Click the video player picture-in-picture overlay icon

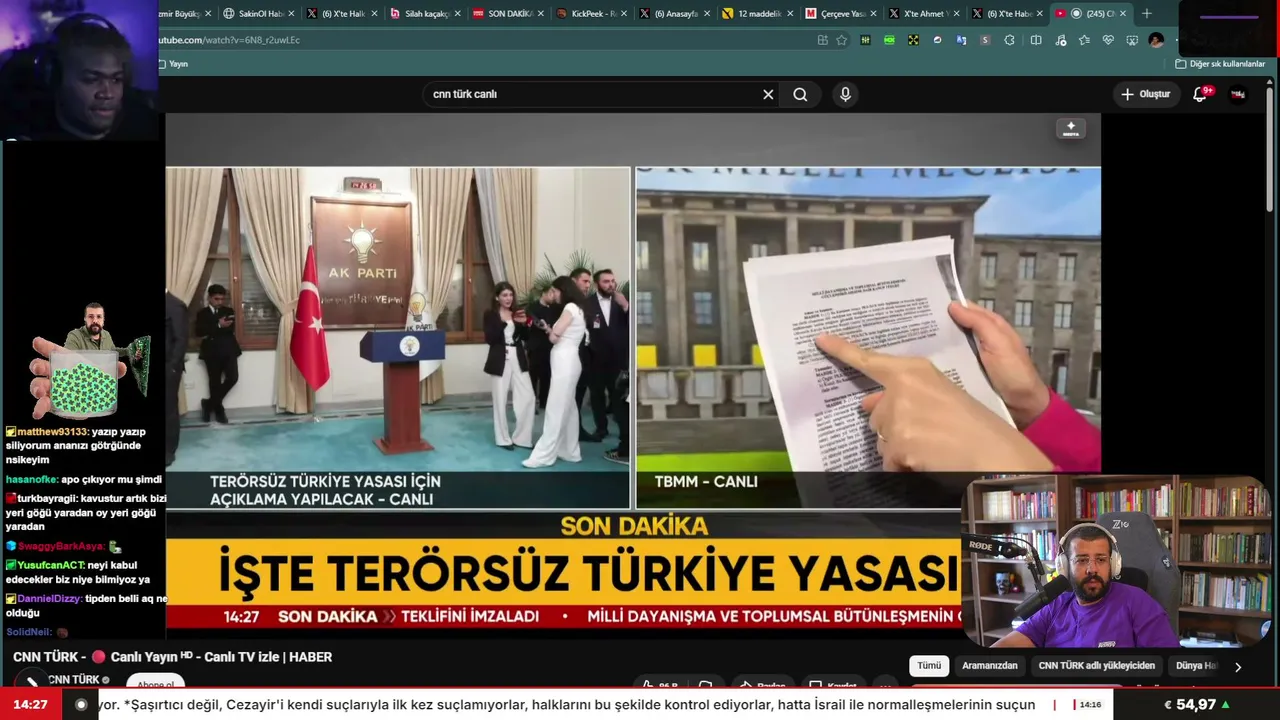(1071, 129)
